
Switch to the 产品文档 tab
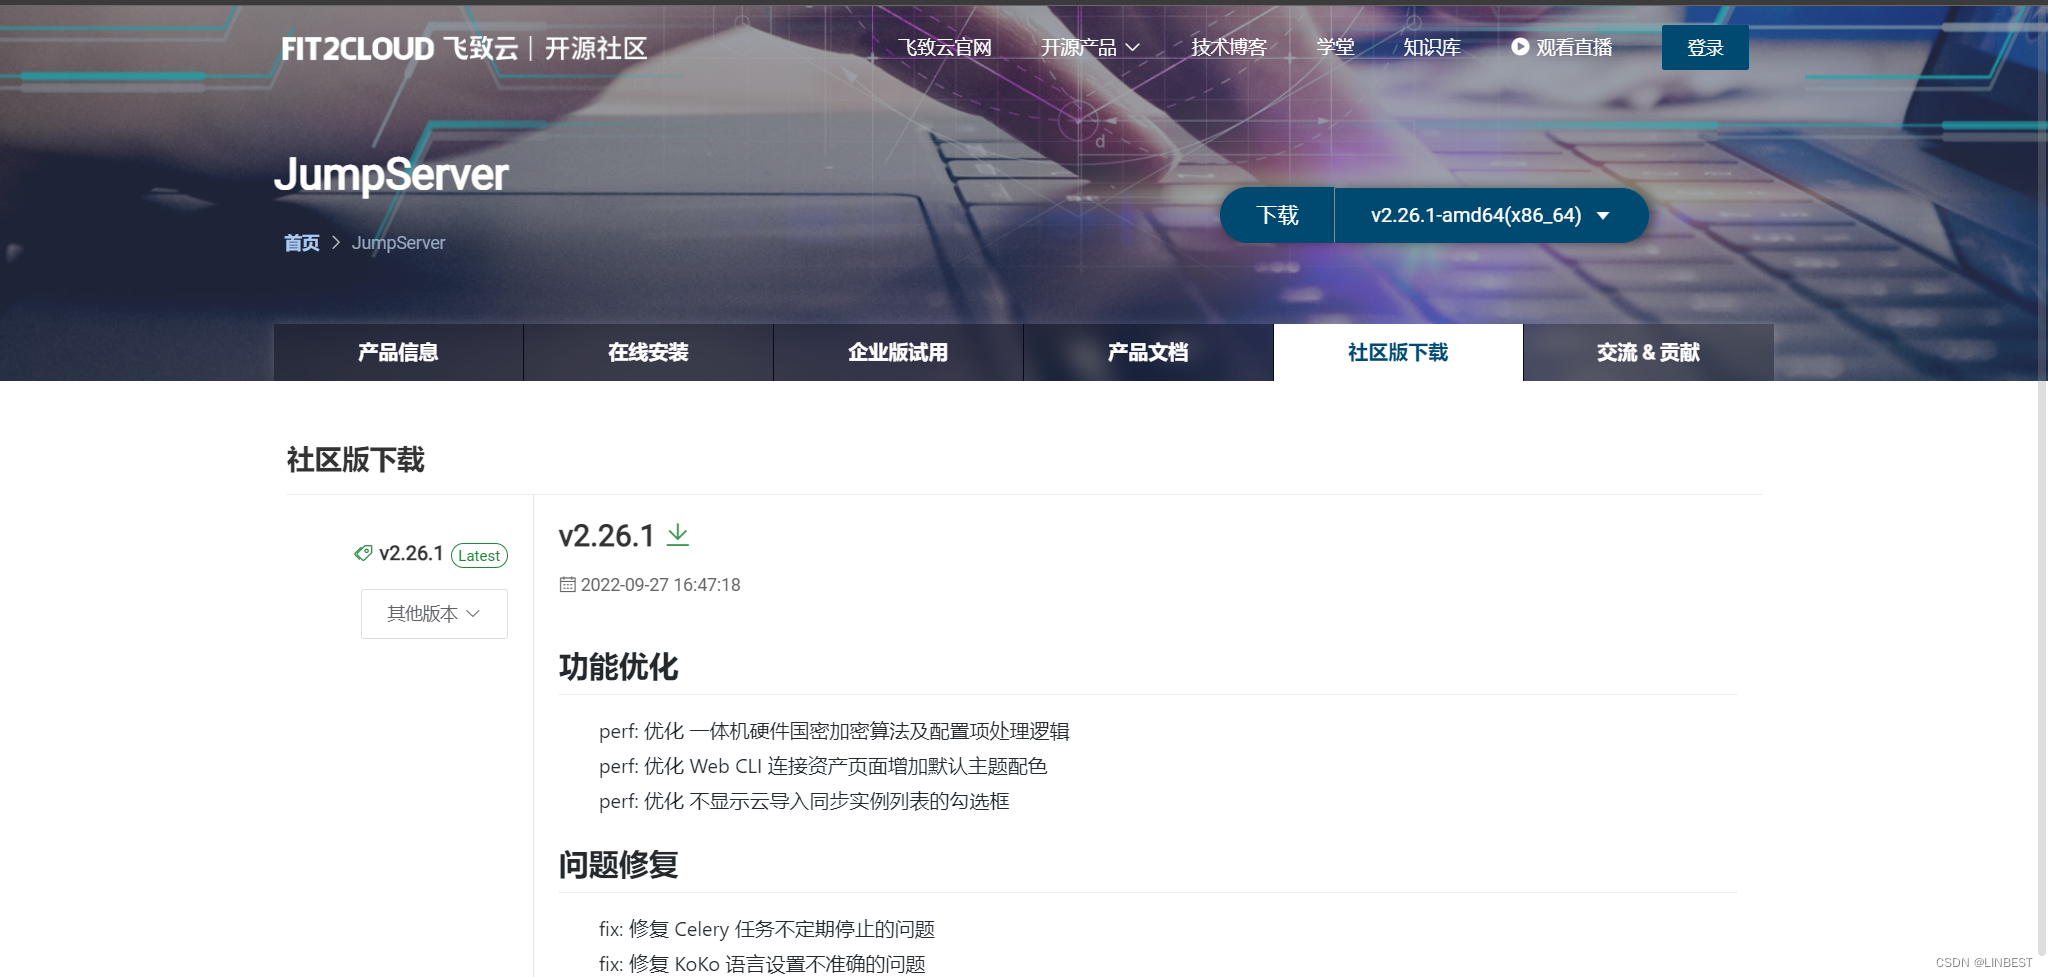click(1147, 352)
